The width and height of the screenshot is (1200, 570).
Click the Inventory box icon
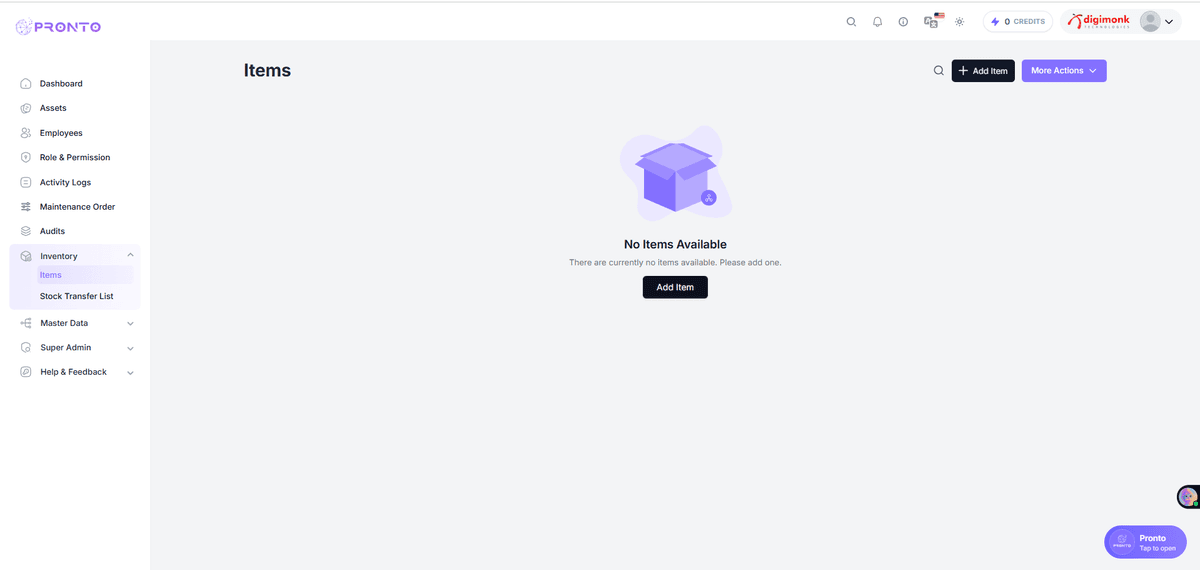(27, 256)
